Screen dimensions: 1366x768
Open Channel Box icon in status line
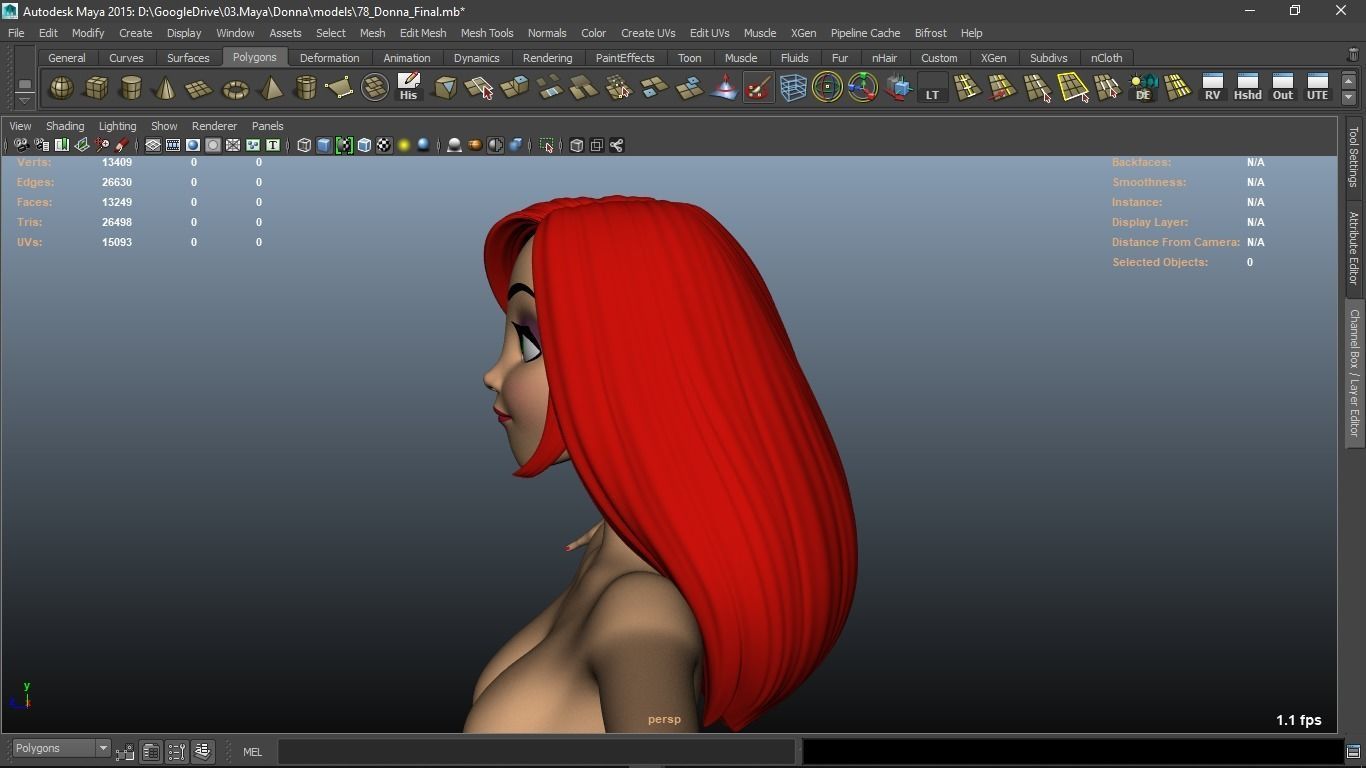pos(203,751)
